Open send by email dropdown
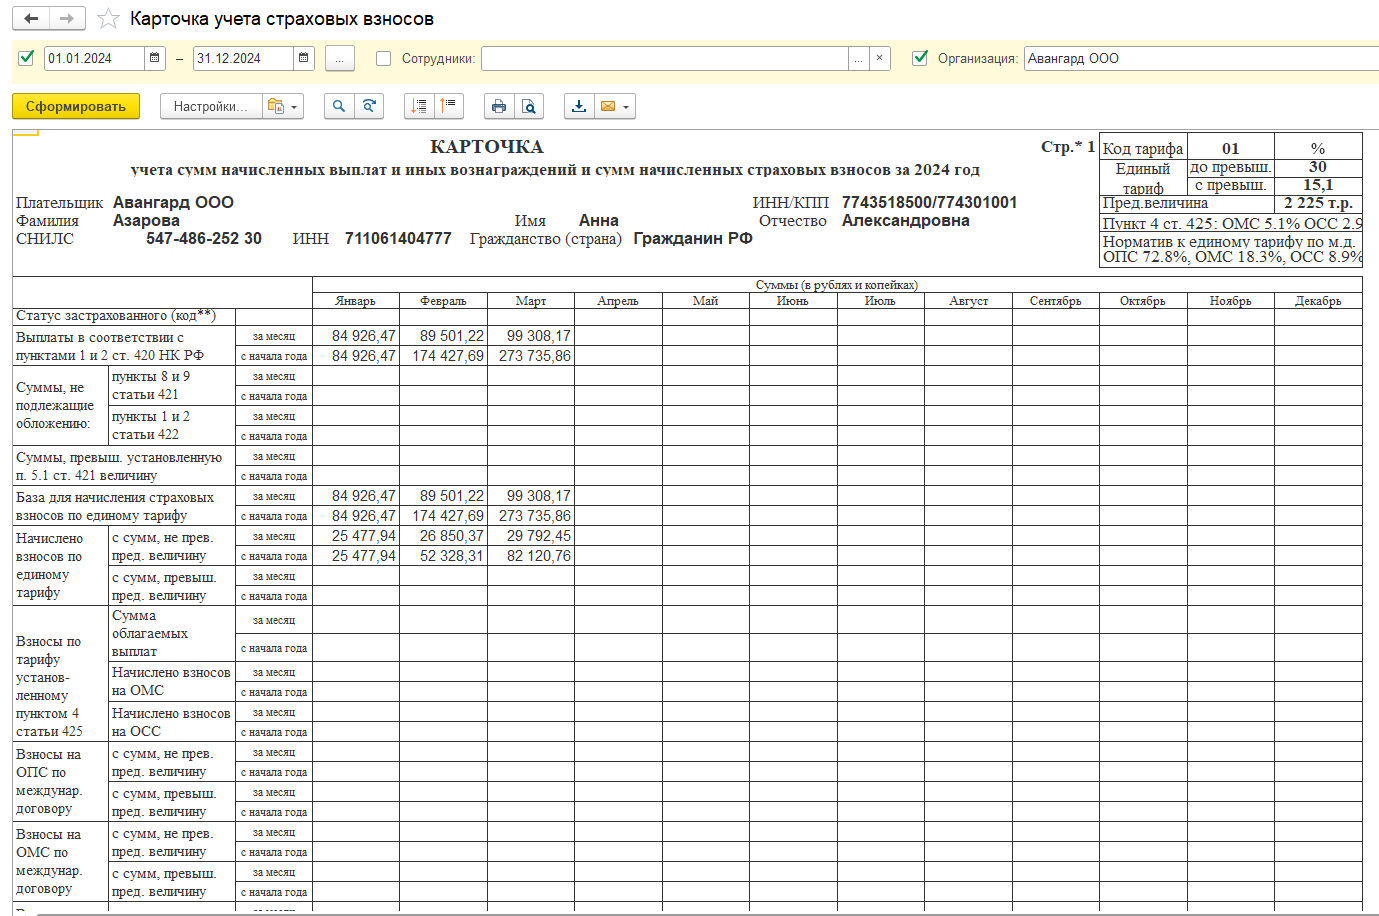This screenshot has width=1379, height=916. coord(615,106)
